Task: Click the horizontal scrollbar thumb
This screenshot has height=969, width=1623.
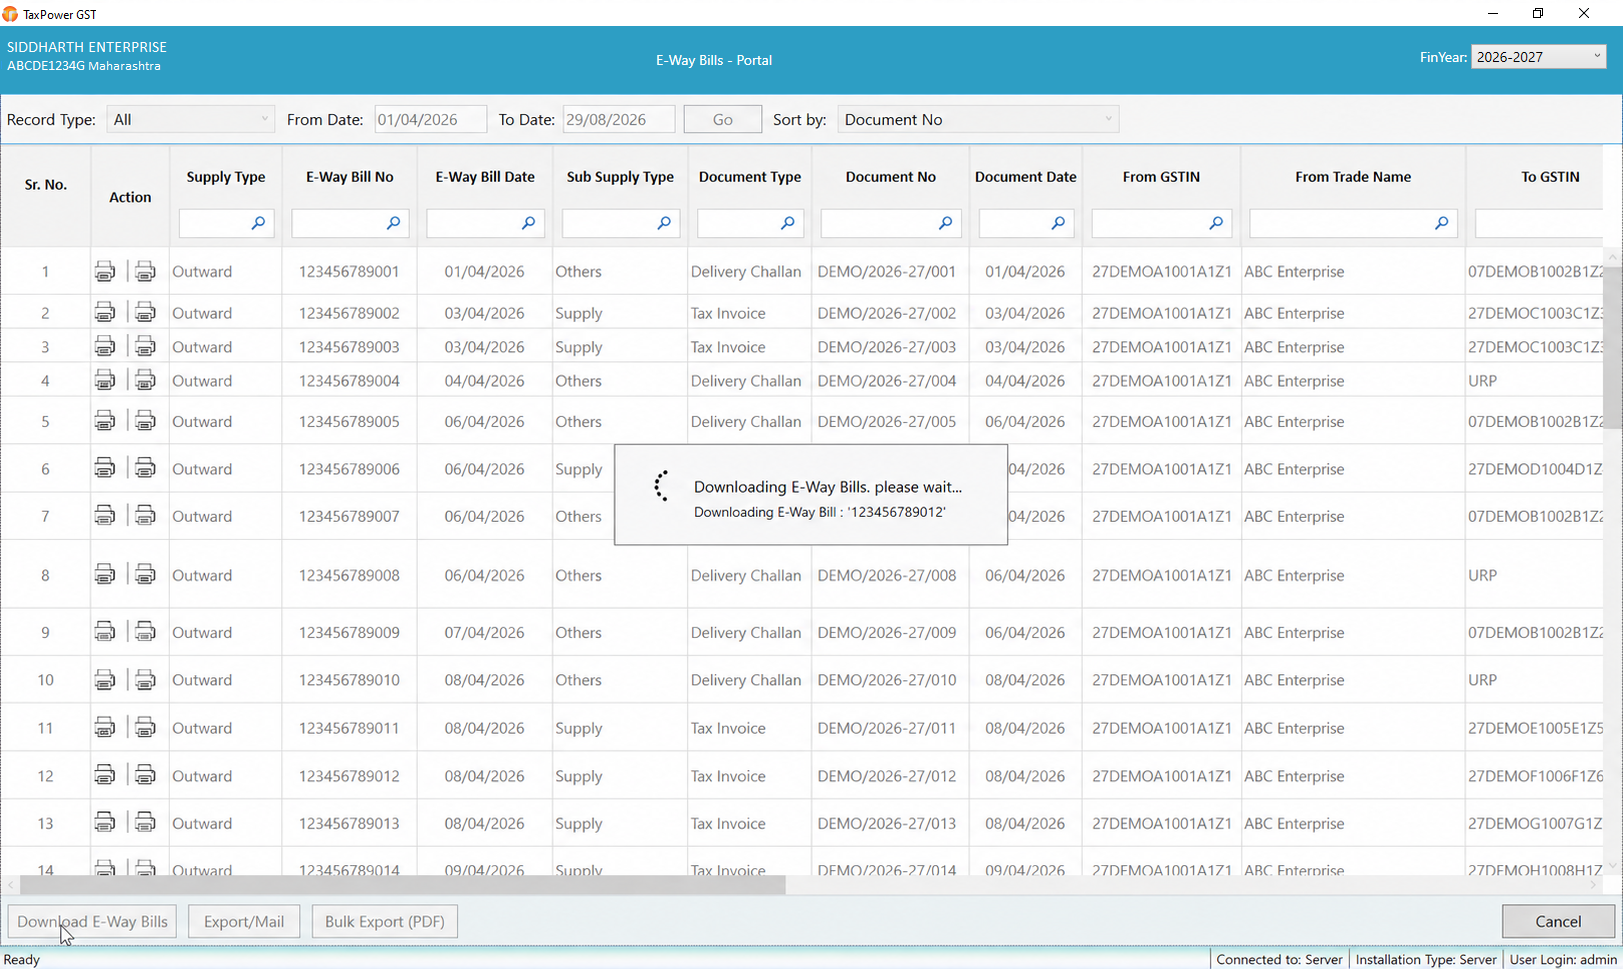Action: (403, 885)
